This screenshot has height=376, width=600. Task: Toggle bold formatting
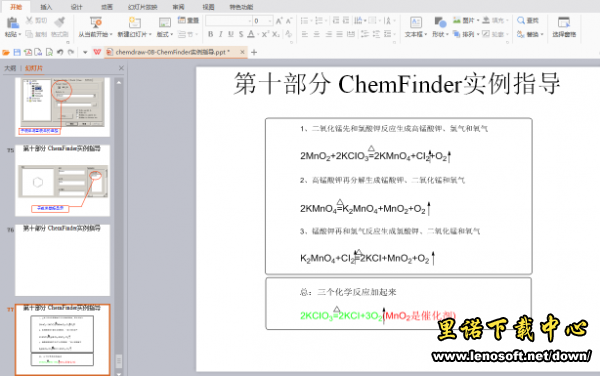pyautogui.click(x=210, y=34)
